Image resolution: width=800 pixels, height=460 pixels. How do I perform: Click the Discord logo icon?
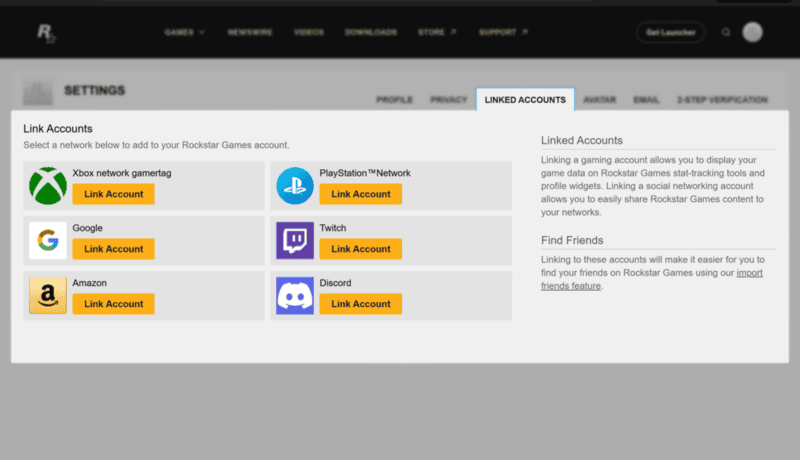[295, 295]
